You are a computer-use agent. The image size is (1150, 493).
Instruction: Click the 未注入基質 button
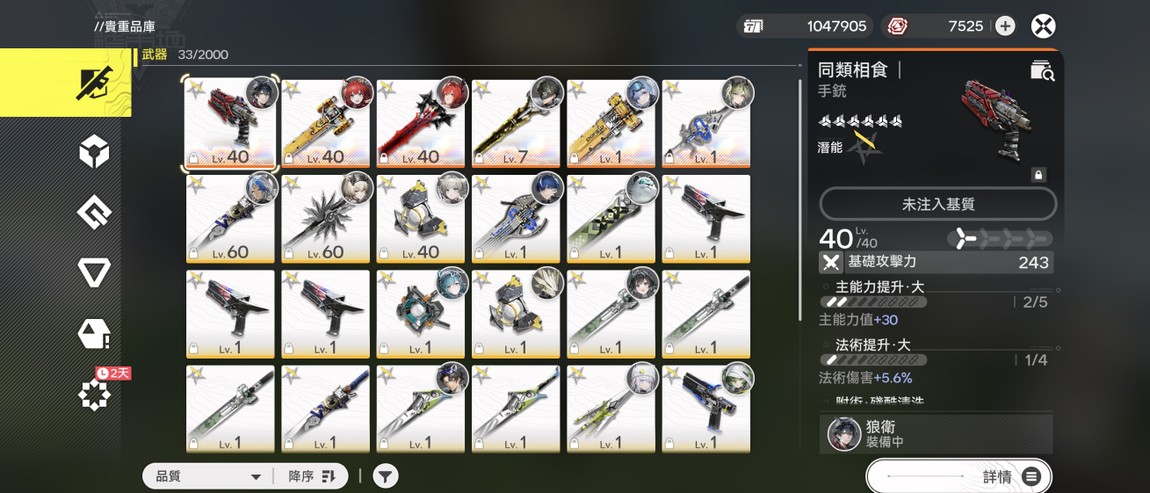tap(938, 204)
